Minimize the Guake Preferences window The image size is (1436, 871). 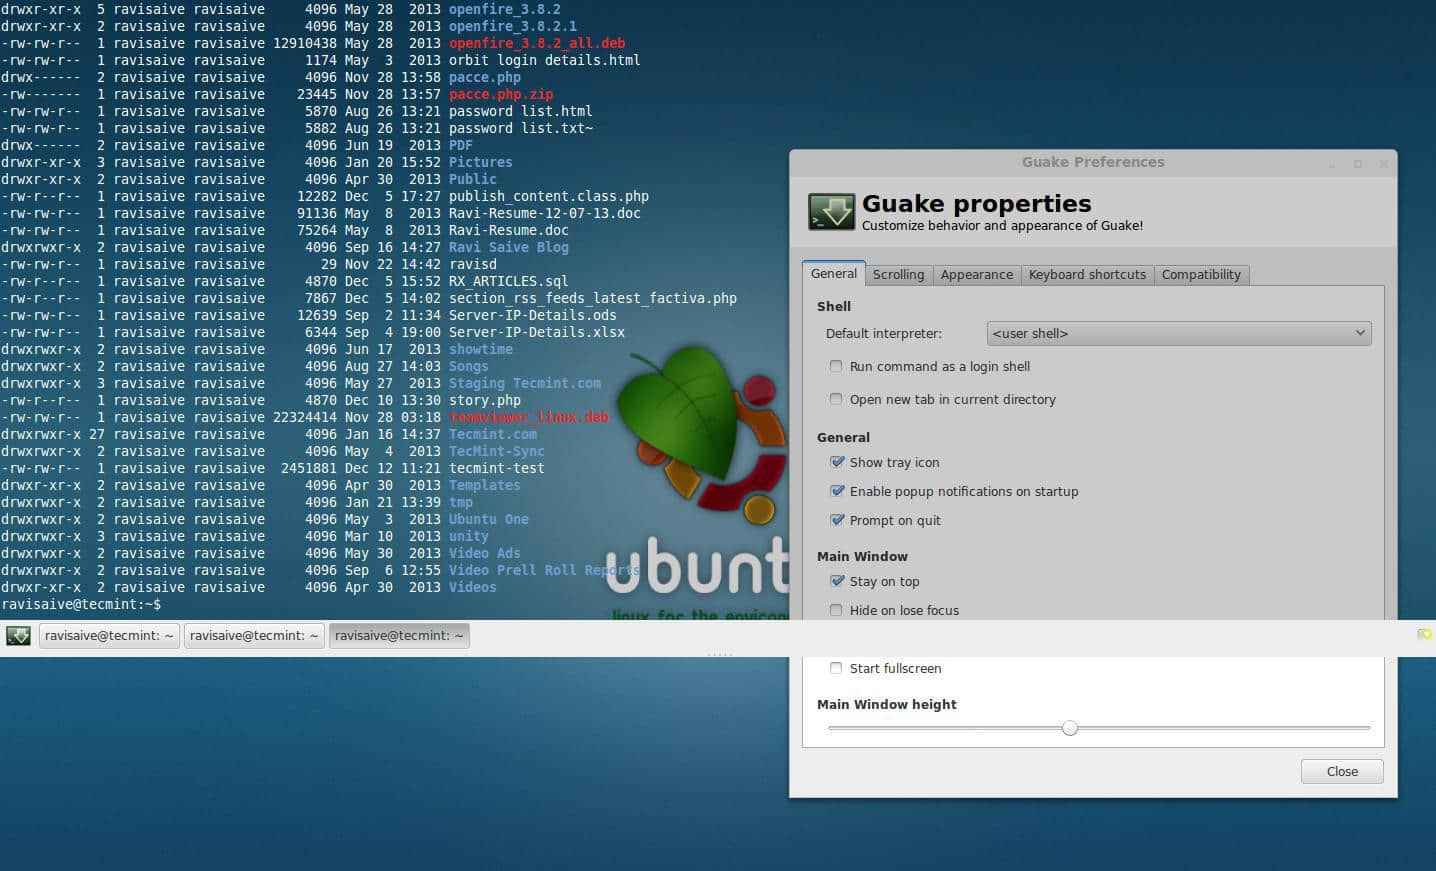point(1332,164)
